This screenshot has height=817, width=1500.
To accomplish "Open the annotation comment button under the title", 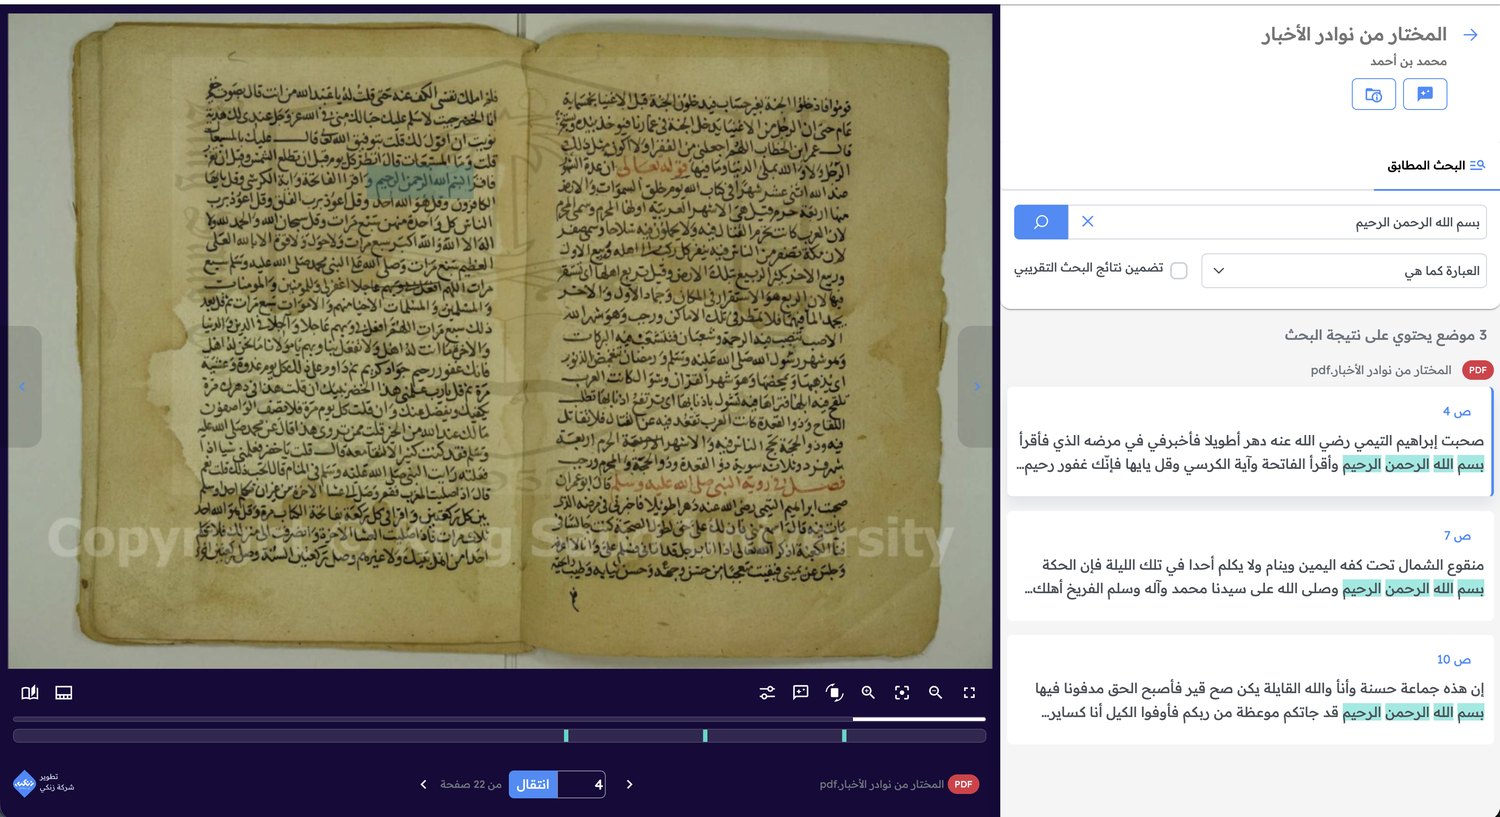I will click(x=1425, y=95).
